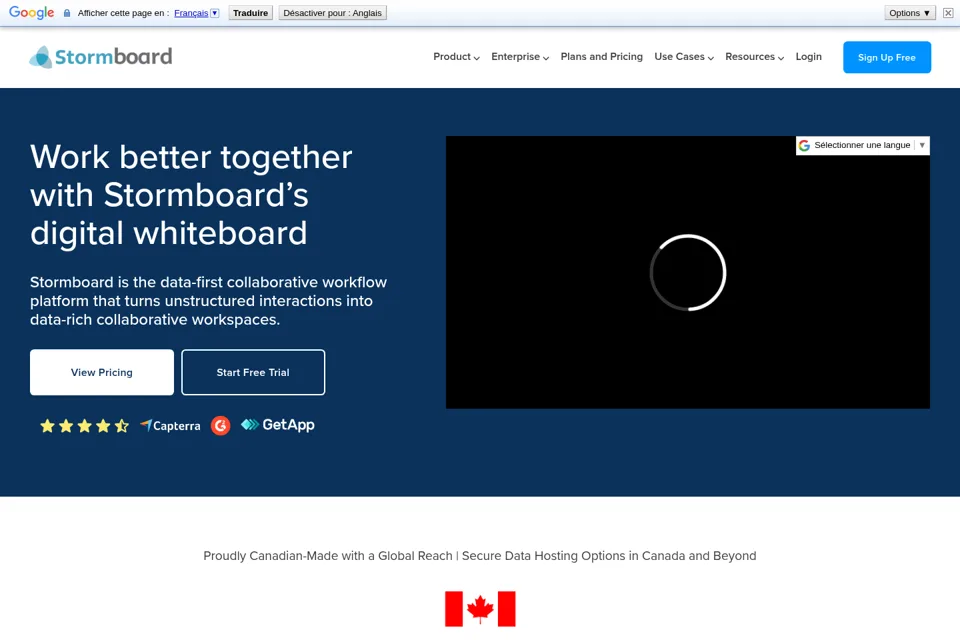The height and width of the screenshot is (640, 960).
Task: Click the Stormboard logo
Action: click(101, 56)
